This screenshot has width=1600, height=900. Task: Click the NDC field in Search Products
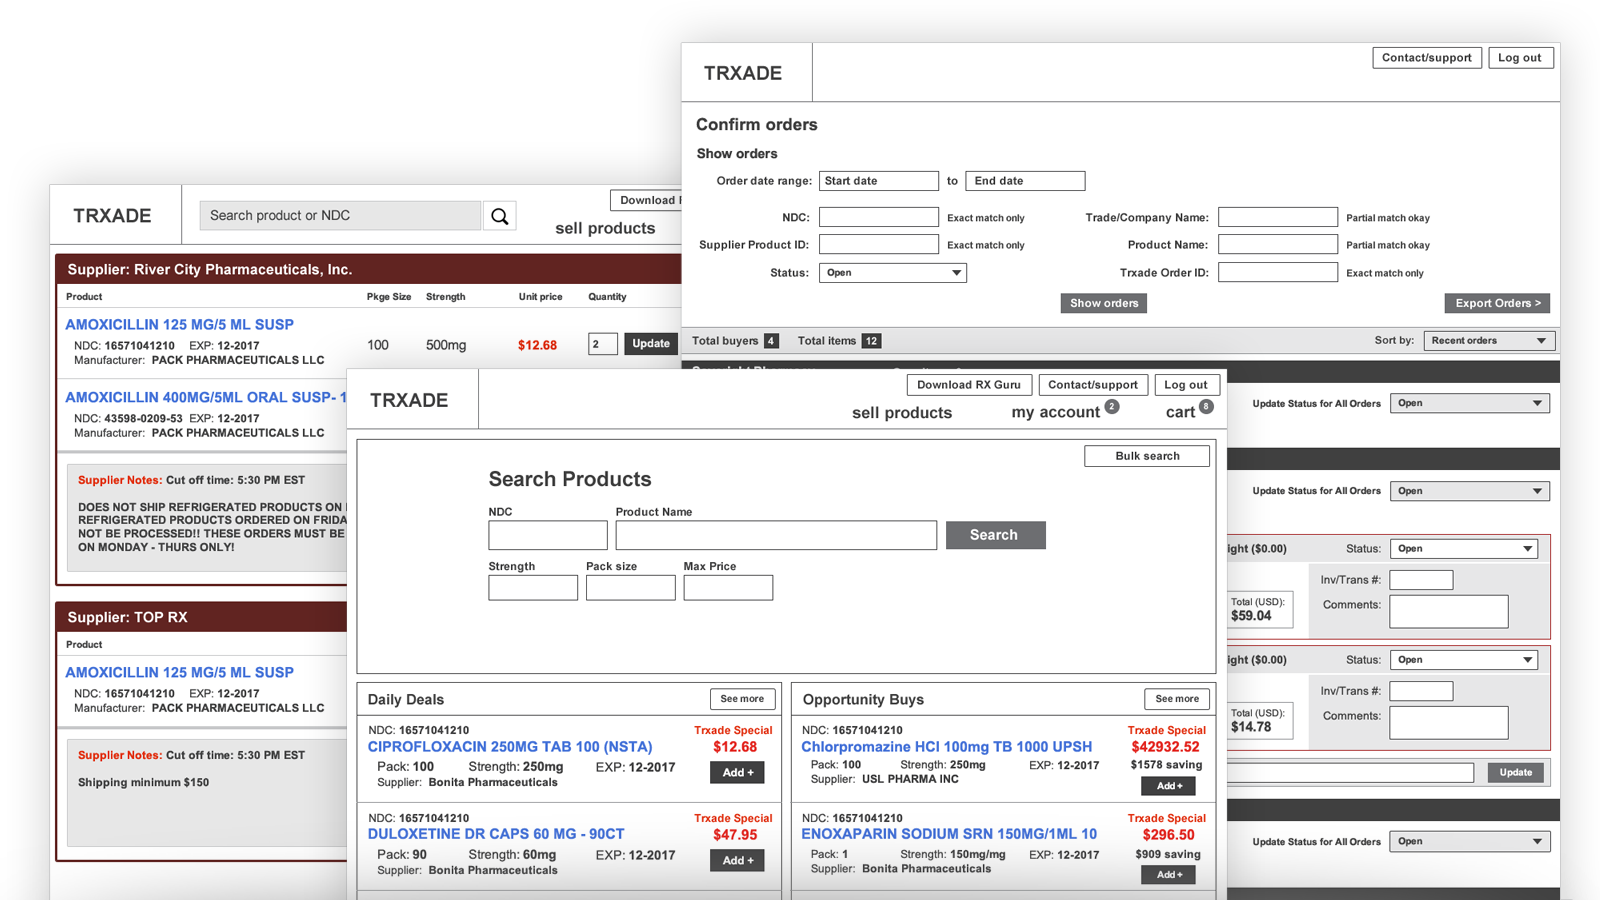pyautogui.click(x=548, y=535)
